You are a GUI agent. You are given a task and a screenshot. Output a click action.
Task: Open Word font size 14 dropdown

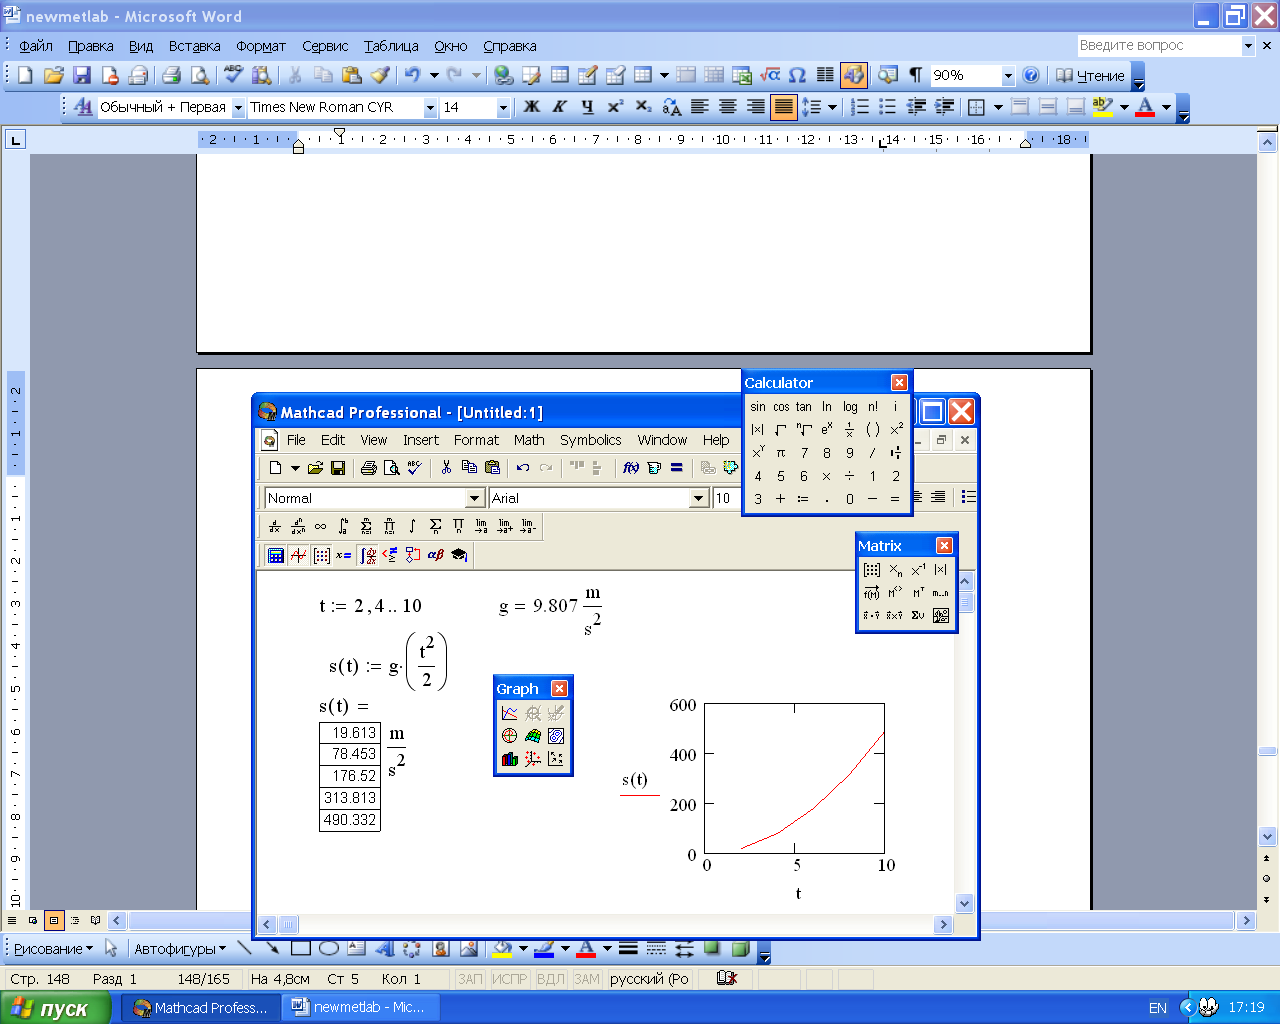pos(503,107)
